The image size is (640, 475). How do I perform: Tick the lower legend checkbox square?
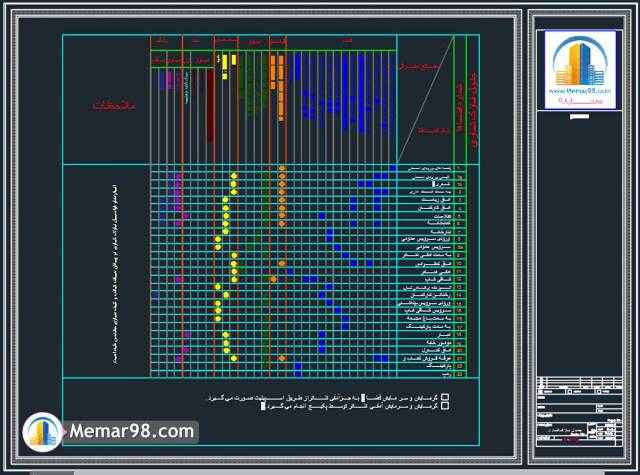(446, 408)
